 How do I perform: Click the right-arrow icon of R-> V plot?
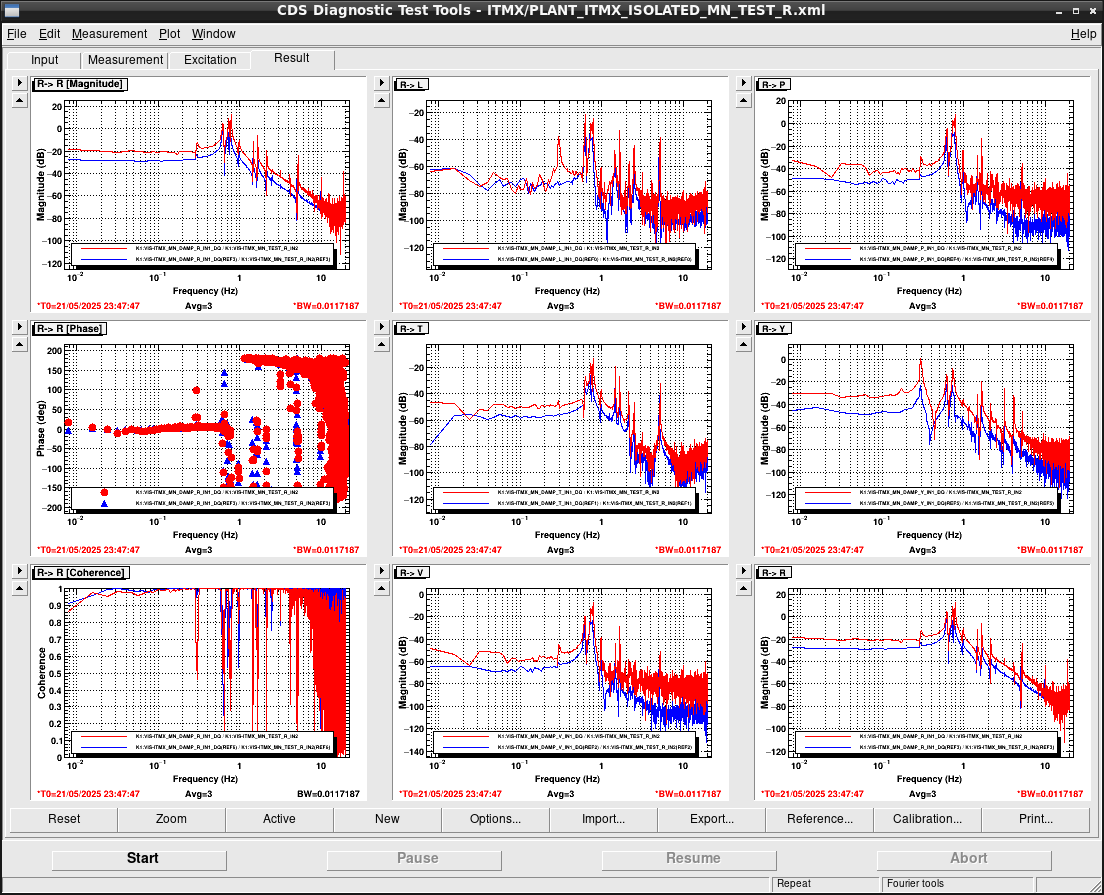point(382,571)
